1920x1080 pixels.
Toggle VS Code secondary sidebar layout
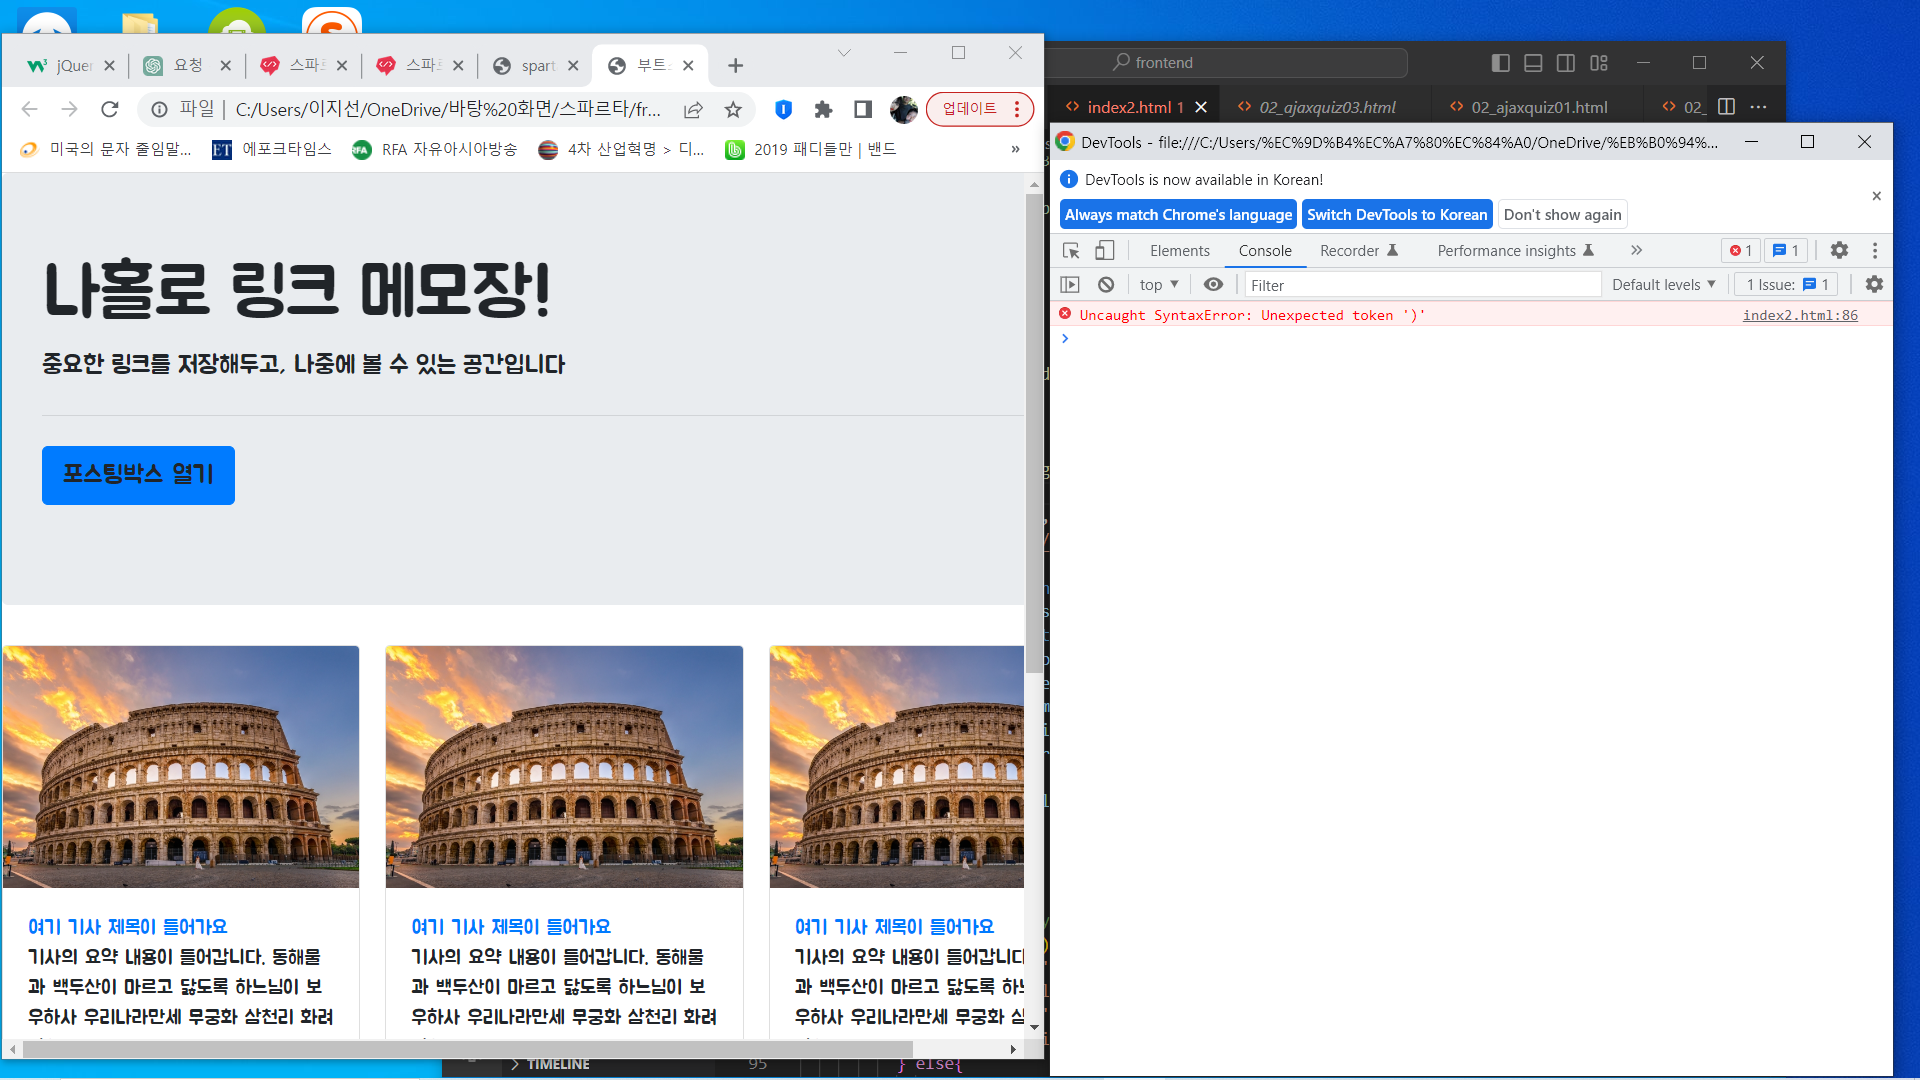[x=1566, y=63]
